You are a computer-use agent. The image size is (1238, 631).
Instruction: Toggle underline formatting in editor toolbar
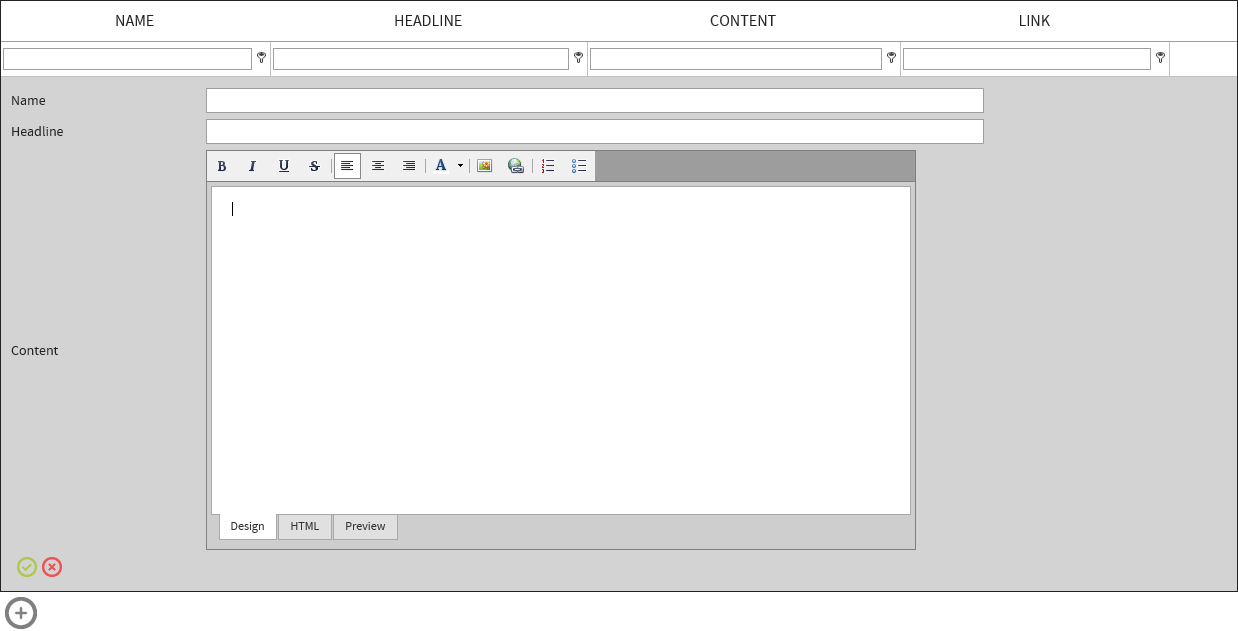coord(284,166)
